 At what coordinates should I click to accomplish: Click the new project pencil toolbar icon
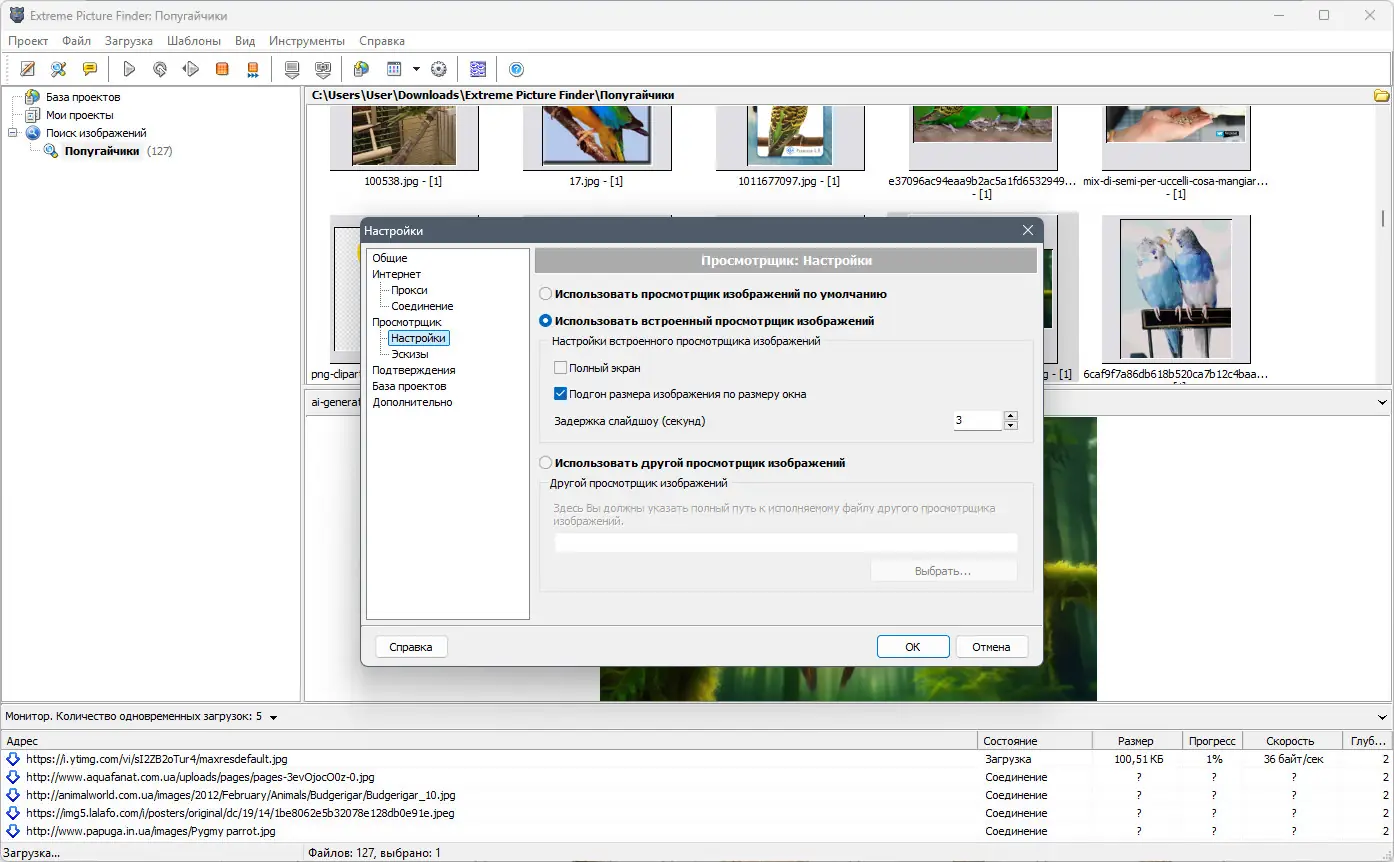pos(28,69)
